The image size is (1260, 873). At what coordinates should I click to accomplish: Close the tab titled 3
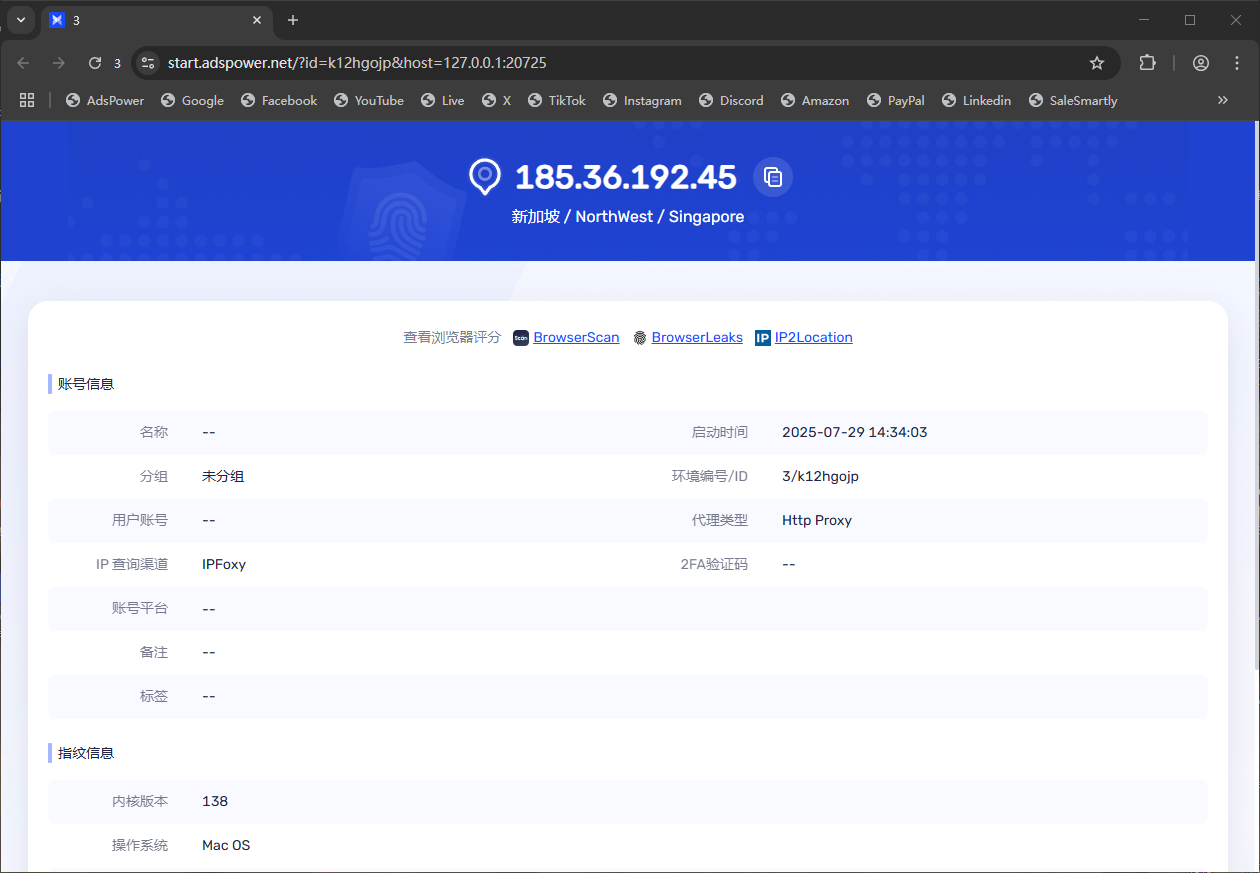tap(257, 20)
